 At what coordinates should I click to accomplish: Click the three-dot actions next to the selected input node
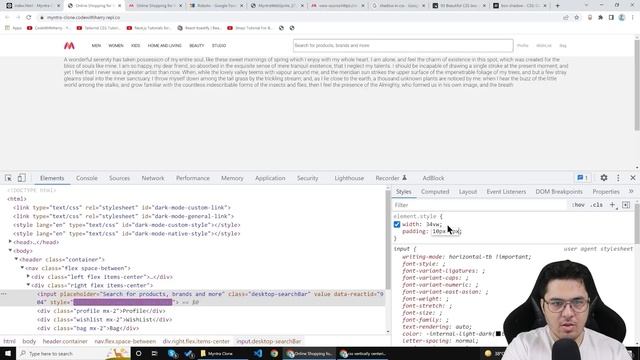[4, 294]
